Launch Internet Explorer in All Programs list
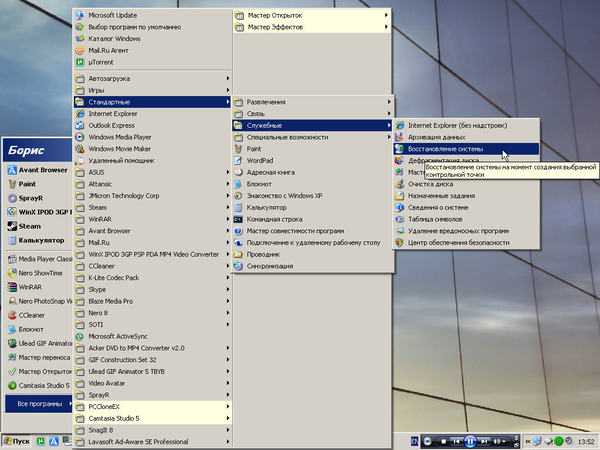The width and height of the screenshot is (600, 450). 152,114
